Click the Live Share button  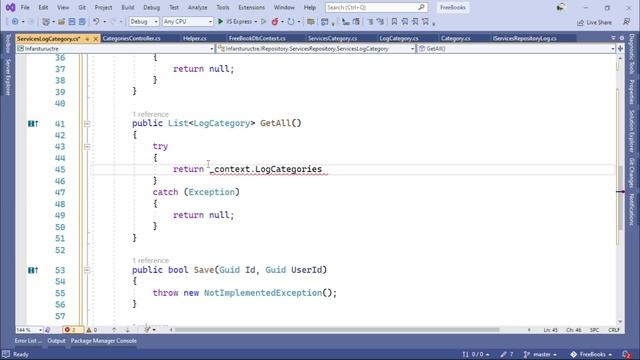(x=594, y=22)
